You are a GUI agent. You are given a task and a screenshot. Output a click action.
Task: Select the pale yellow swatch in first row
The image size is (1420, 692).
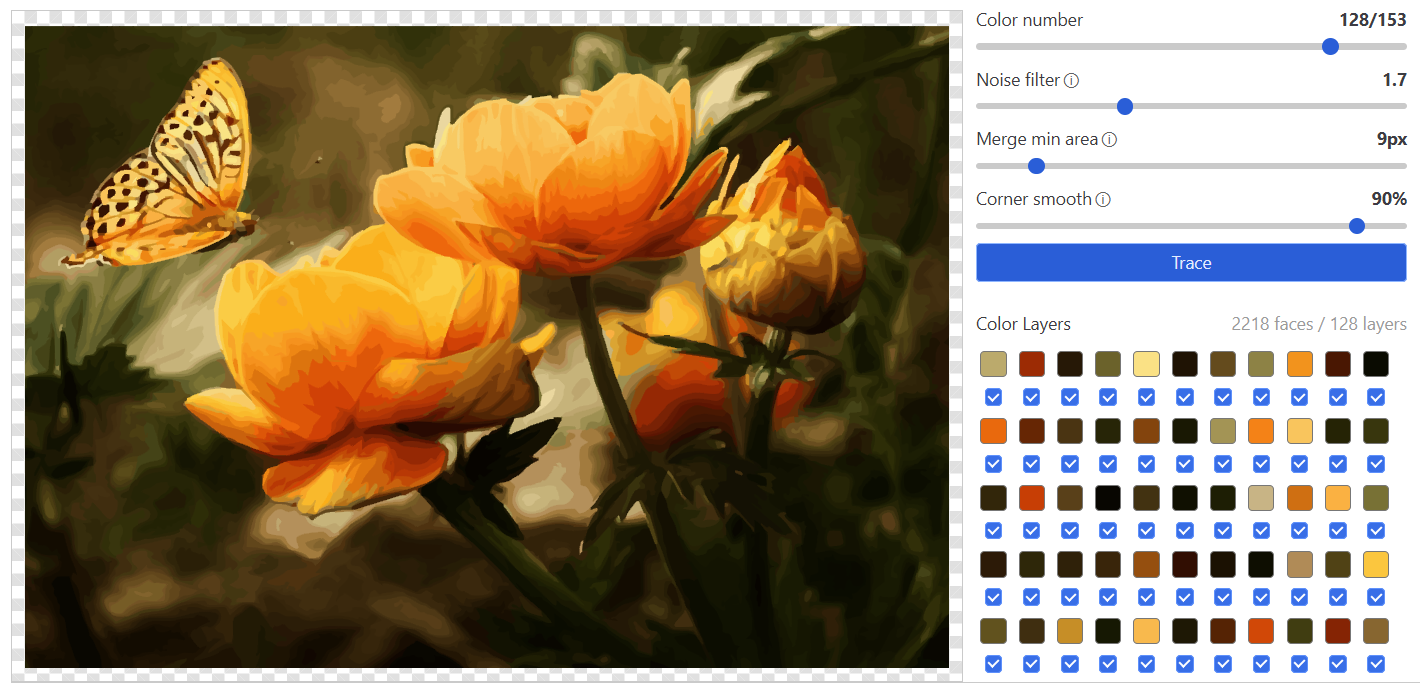click(1146, 364)
